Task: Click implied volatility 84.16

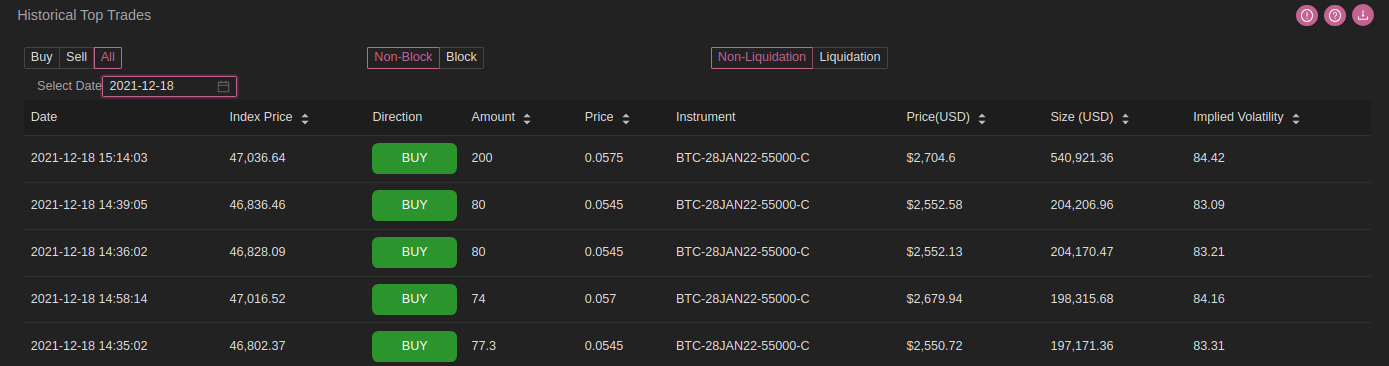Action: tap(1209, 299)
